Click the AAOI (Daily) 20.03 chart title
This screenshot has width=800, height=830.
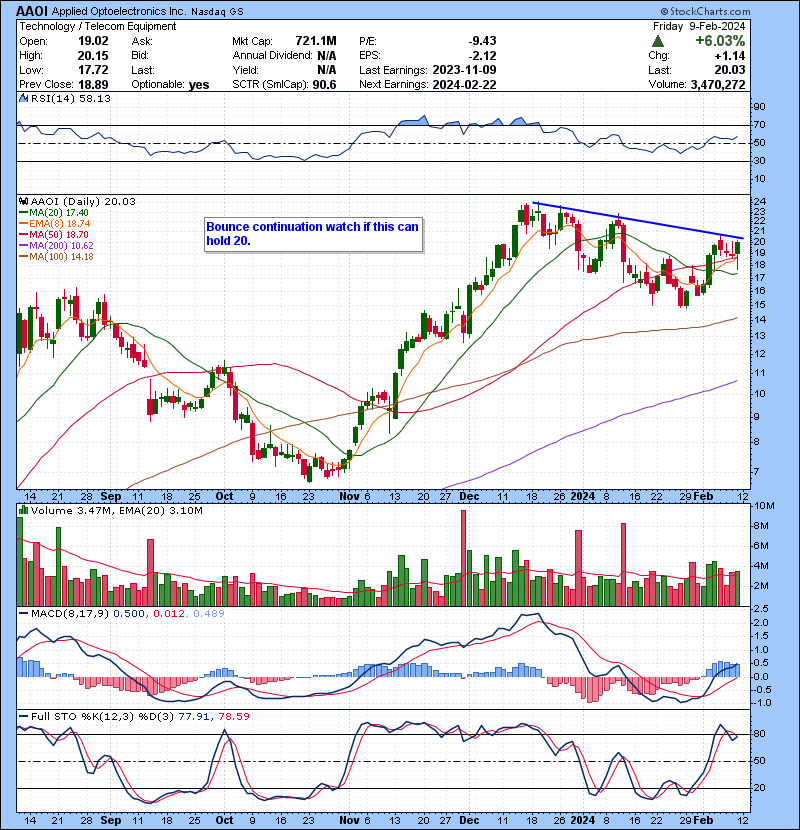point(83,201)
